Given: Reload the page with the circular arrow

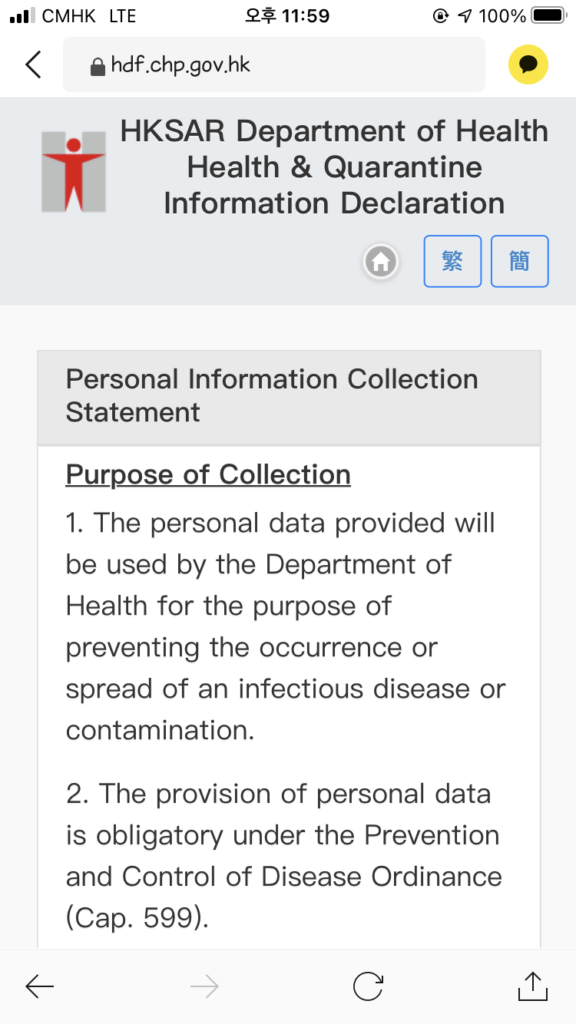Looking at the screenshot, I should (368, 986).
